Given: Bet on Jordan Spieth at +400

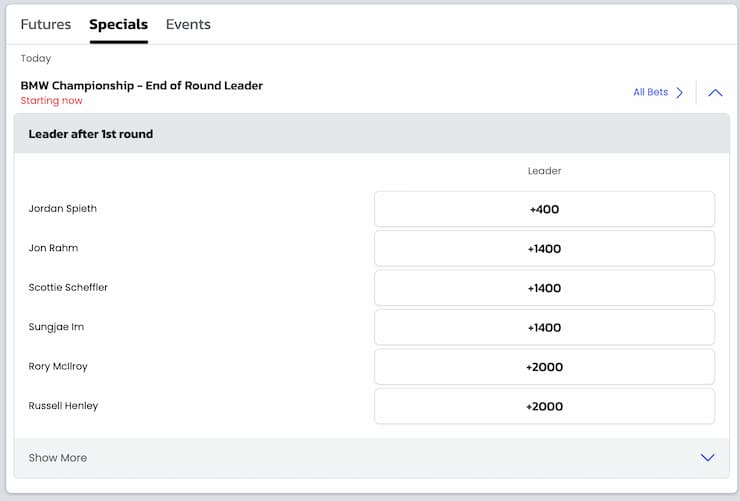Looking at the screenshot, I should (544, 209).
